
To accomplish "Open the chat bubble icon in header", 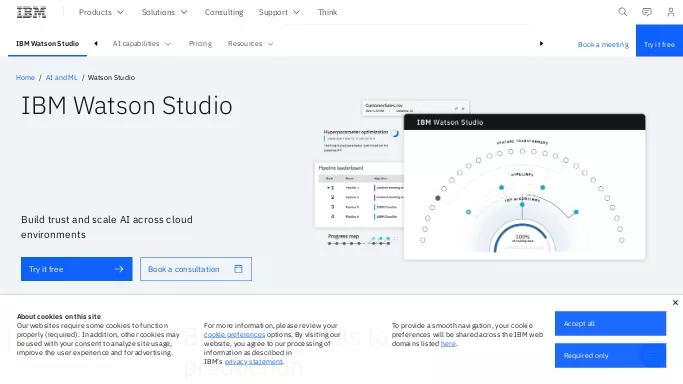I will (647, 12).
